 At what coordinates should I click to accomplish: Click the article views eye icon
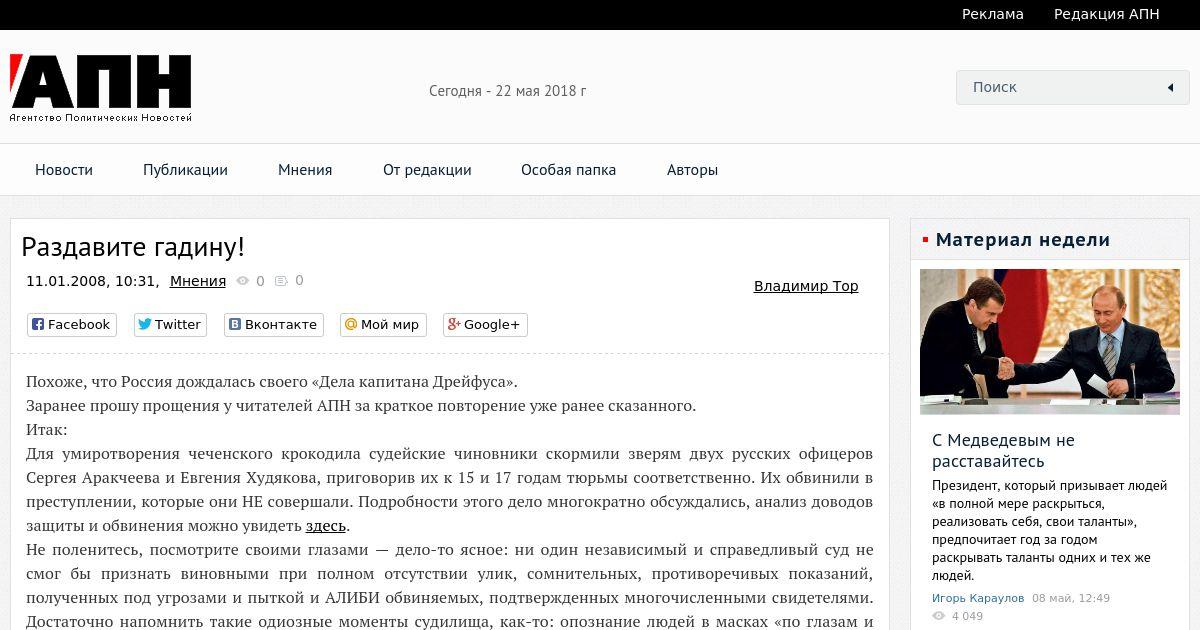[x=242, y=282]
